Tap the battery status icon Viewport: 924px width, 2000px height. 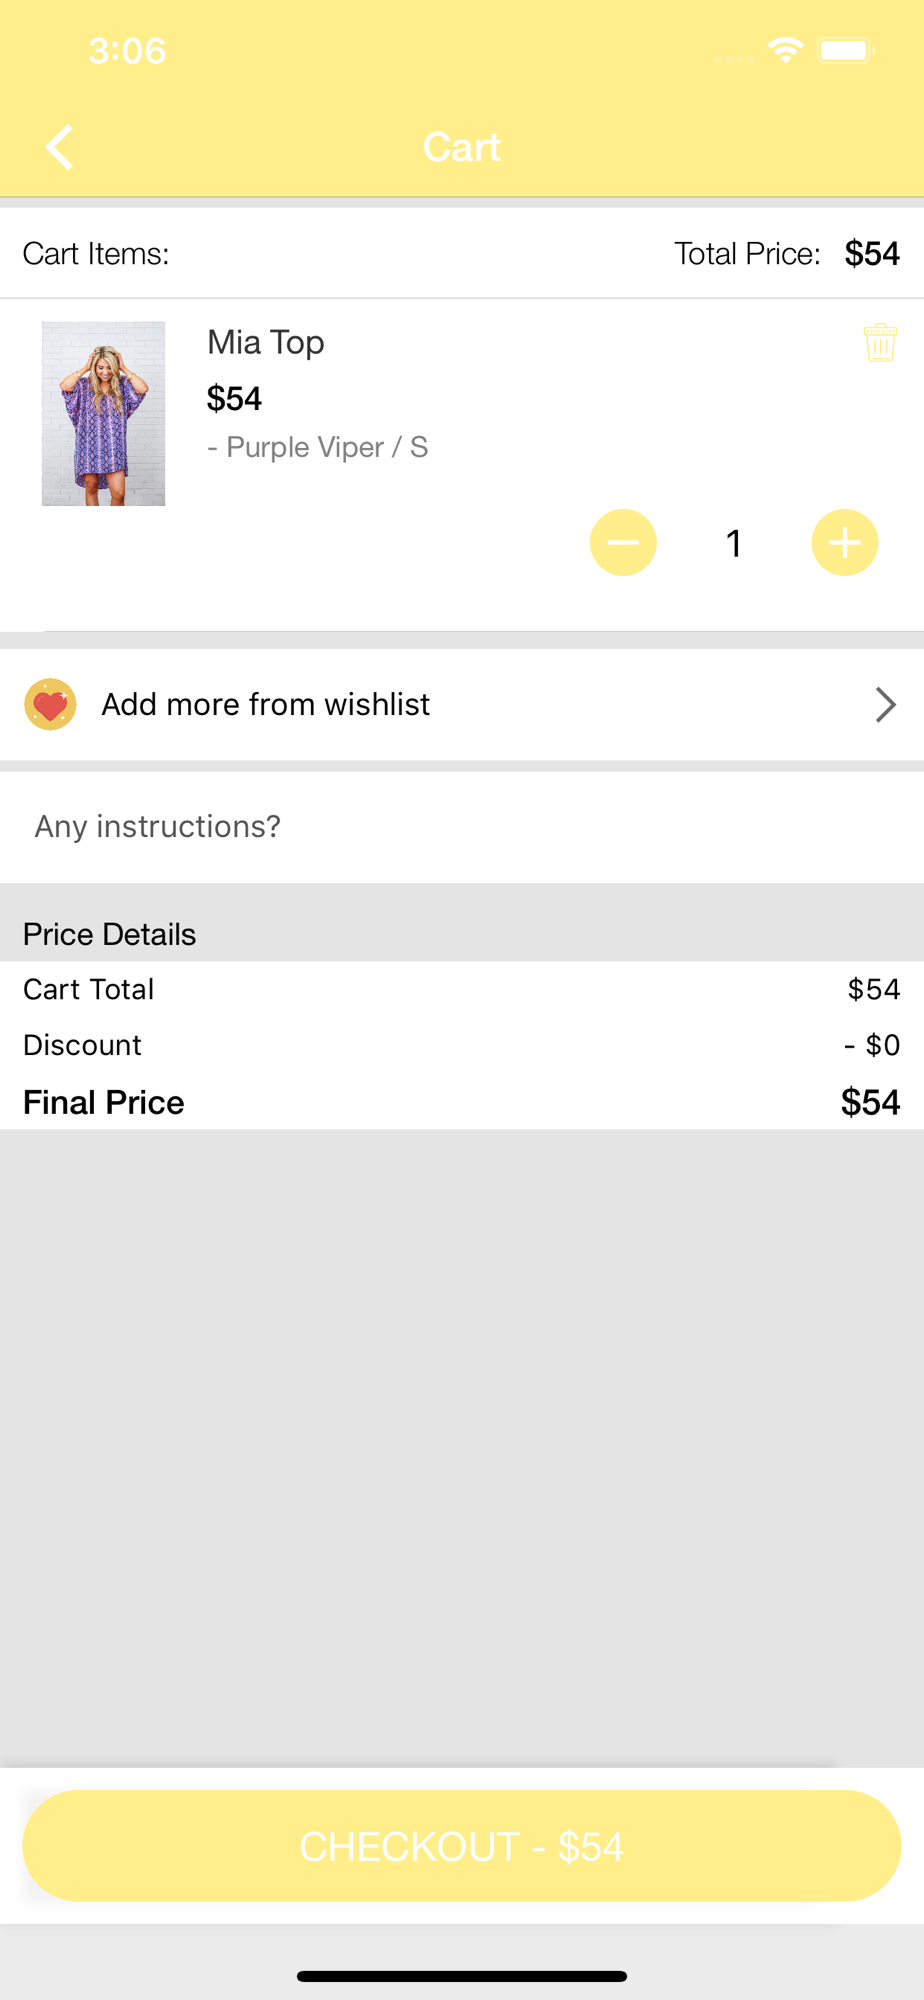846,50
